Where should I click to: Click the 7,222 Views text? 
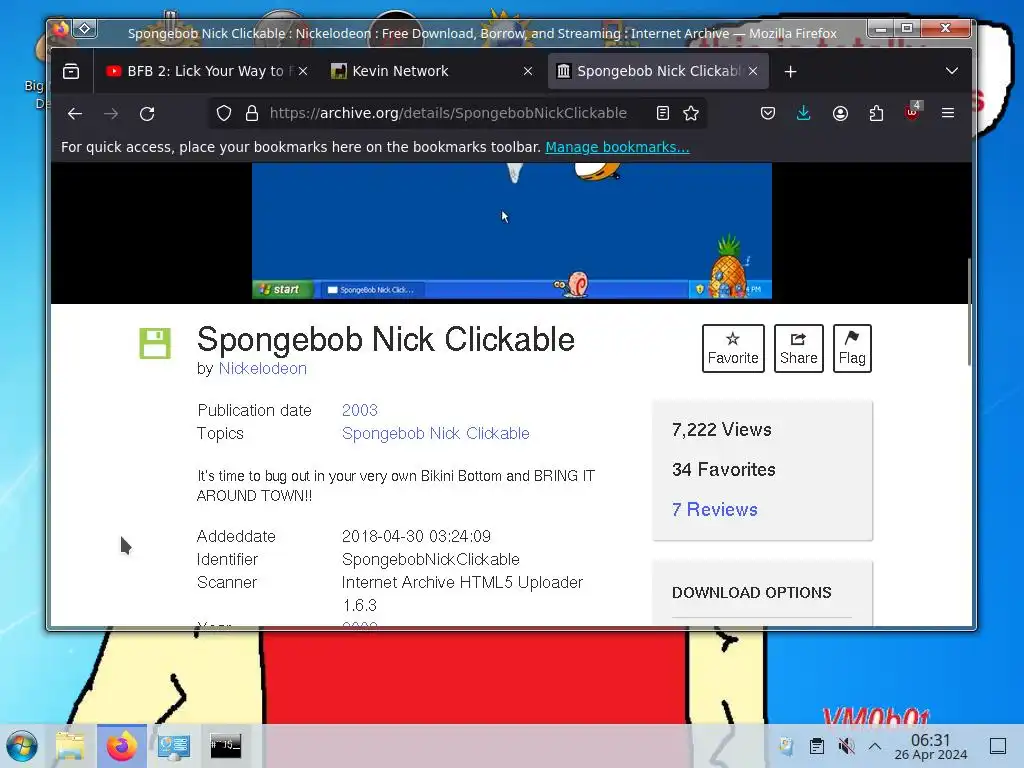[722, 430]
